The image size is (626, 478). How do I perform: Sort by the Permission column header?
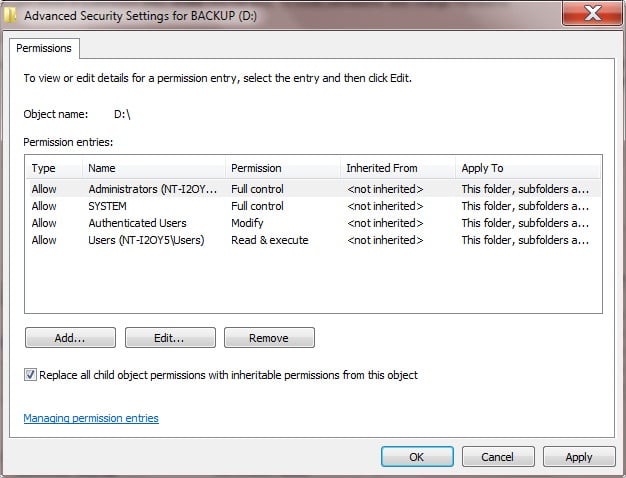click(x=280, y=168)
